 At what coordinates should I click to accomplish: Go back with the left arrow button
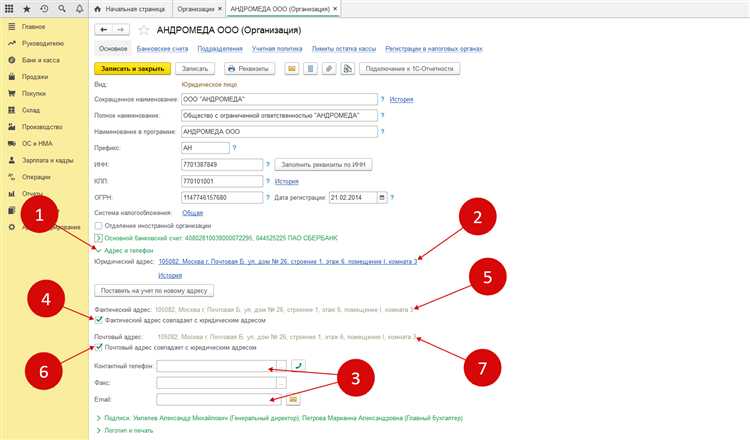coord(103,30)
